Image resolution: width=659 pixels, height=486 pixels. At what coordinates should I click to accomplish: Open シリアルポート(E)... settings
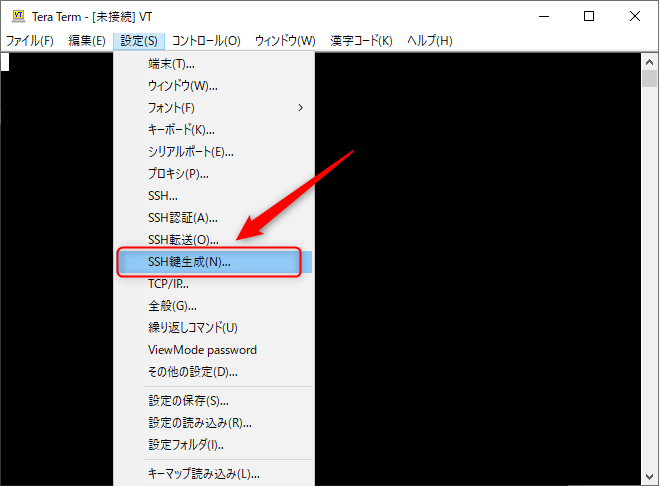pyautogui.click(x=190, y=151)
